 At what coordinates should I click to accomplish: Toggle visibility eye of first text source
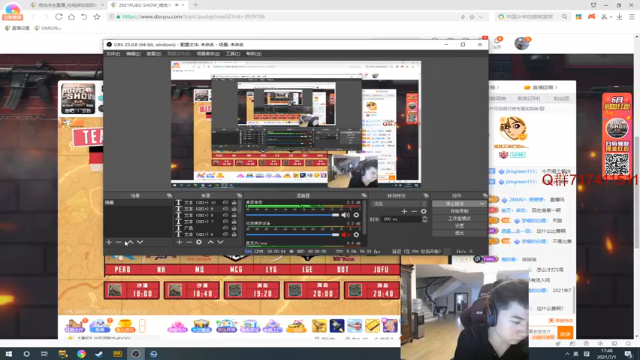coord(225,202)
